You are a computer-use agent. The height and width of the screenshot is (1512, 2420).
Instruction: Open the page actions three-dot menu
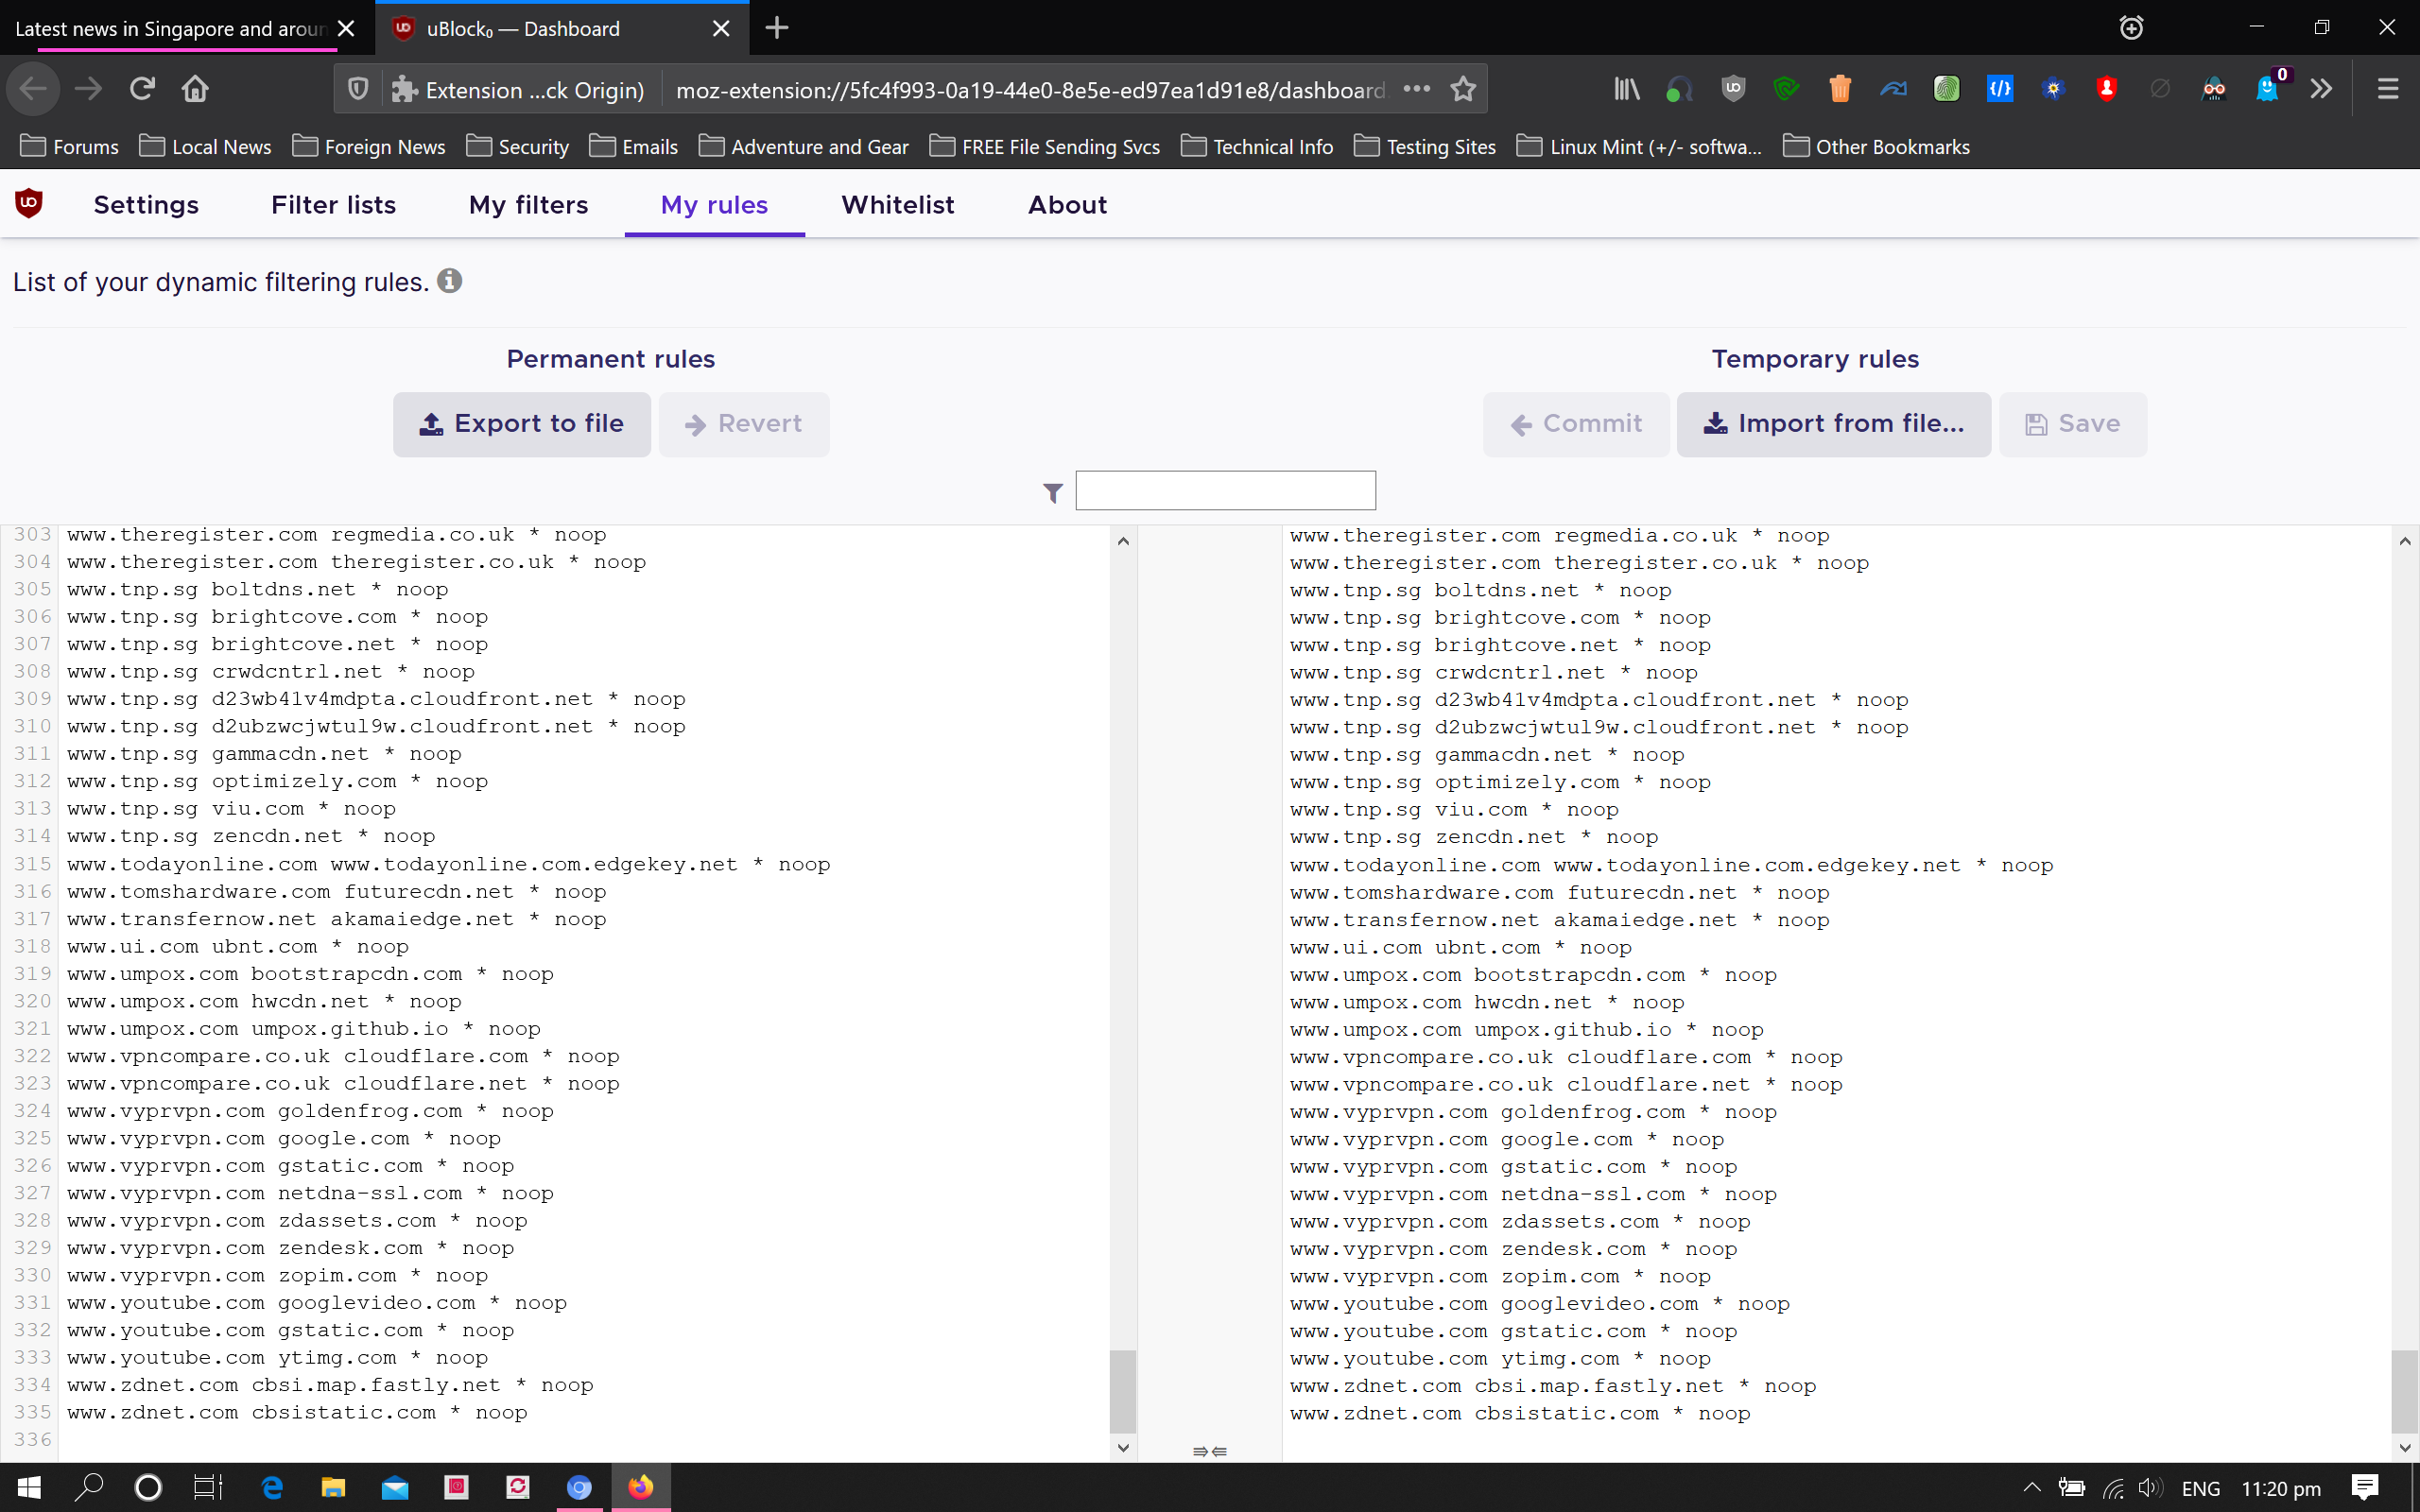pyautogui.click(x=1416, y=89)
